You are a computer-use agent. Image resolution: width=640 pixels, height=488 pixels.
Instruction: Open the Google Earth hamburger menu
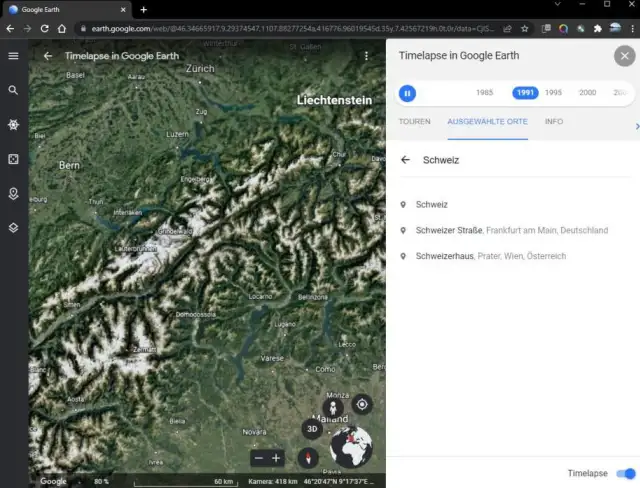pos(13,55)
